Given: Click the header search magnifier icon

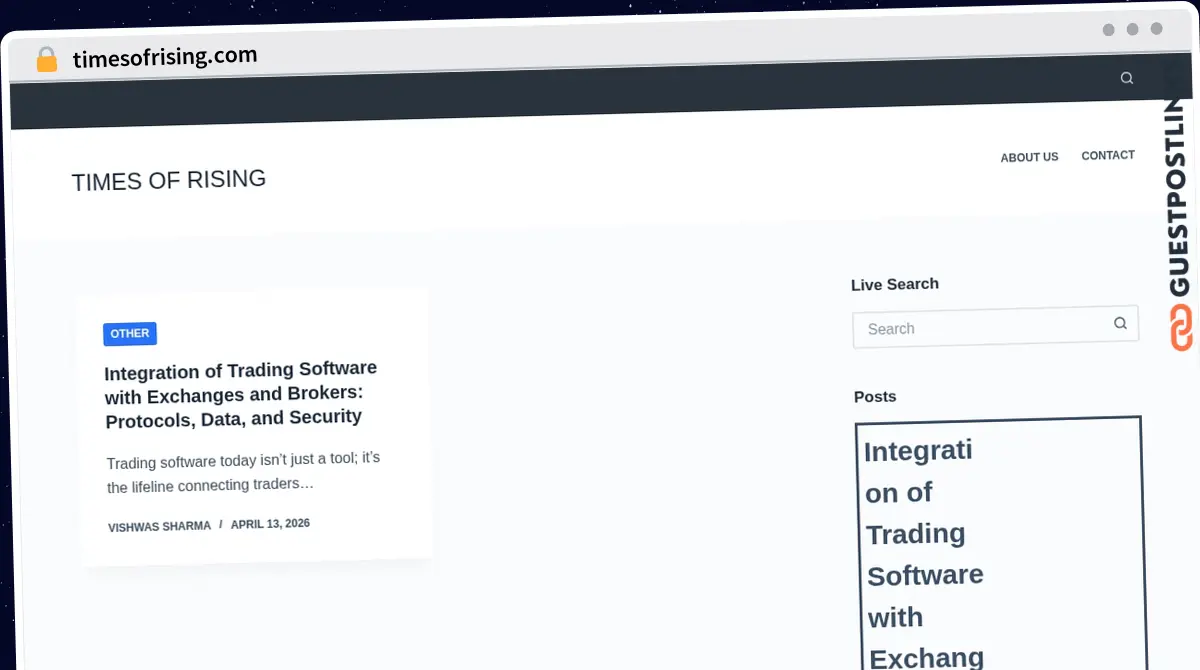Looking at the screenshot, I should tap(1127, 78).
